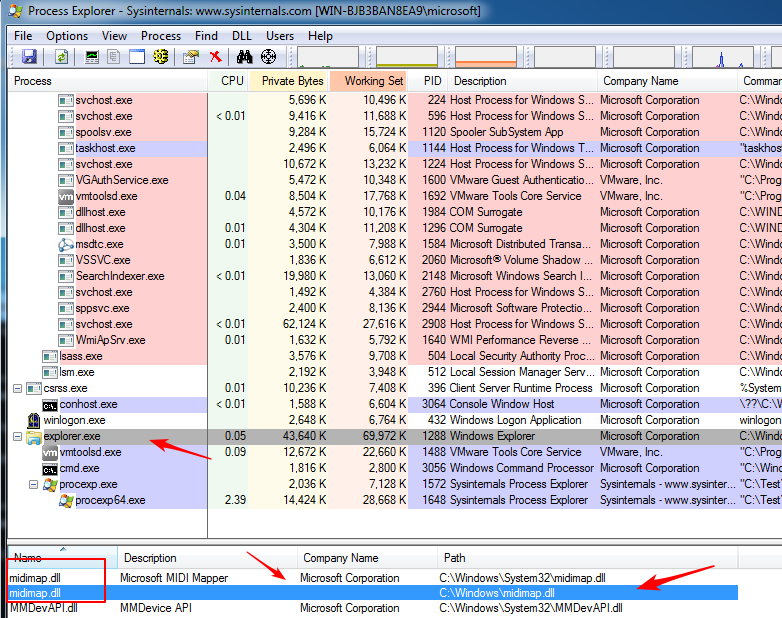This screenshot has height=618, width=782.
Task: Collapse the procexp.exe tree node
Action: click(x=34, y=484)
